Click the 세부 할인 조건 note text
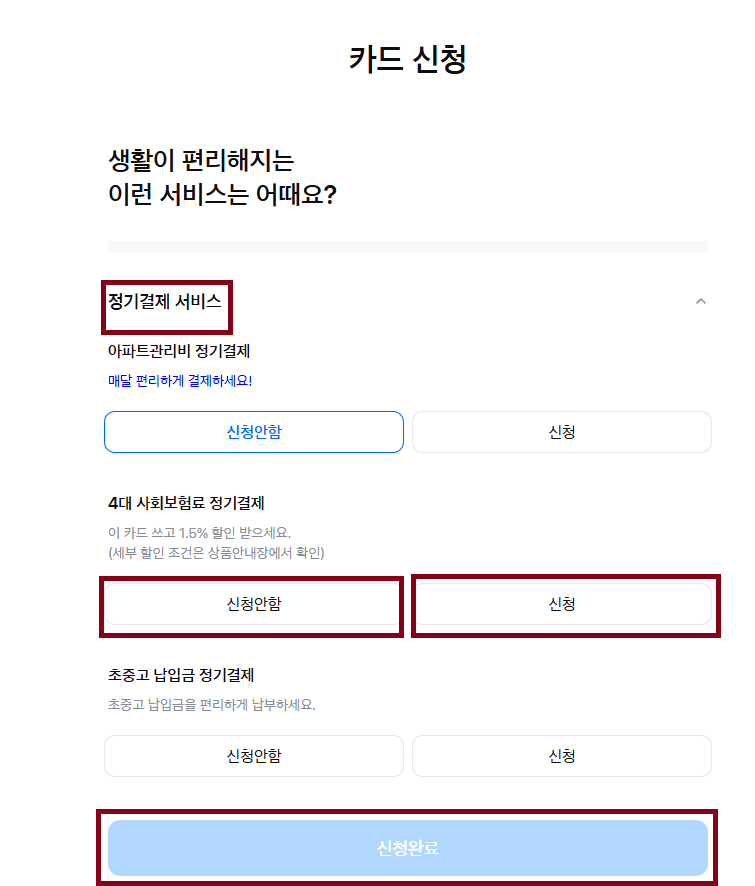Screen dimensions: 755x886 click(x=226, y=547)
